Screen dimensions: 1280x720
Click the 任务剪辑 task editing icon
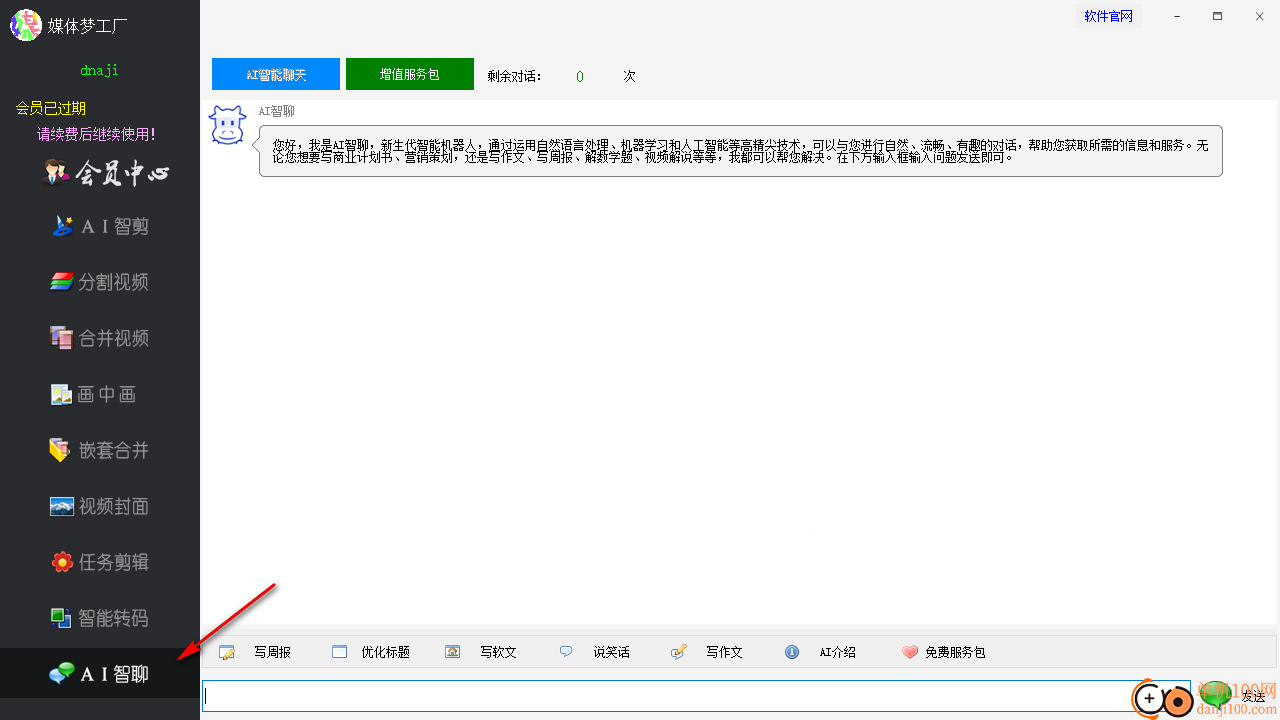tap(62, 562)
